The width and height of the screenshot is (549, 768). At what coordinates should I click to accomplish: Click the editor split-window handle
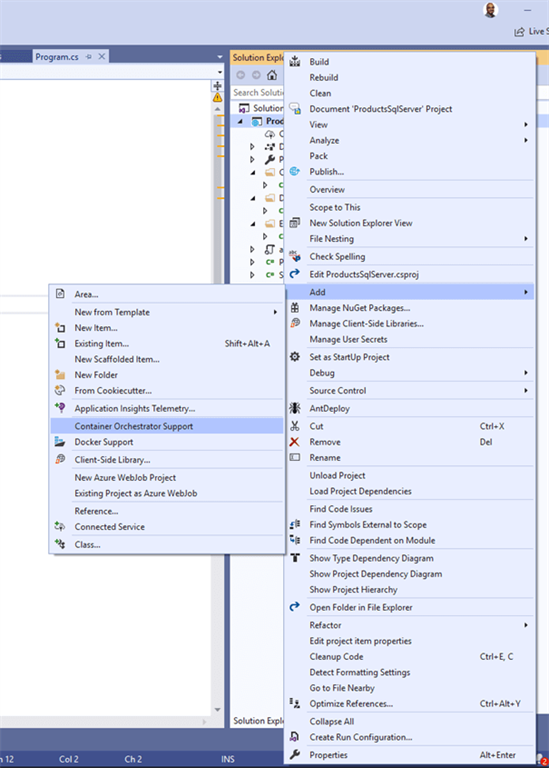(217, 86)
